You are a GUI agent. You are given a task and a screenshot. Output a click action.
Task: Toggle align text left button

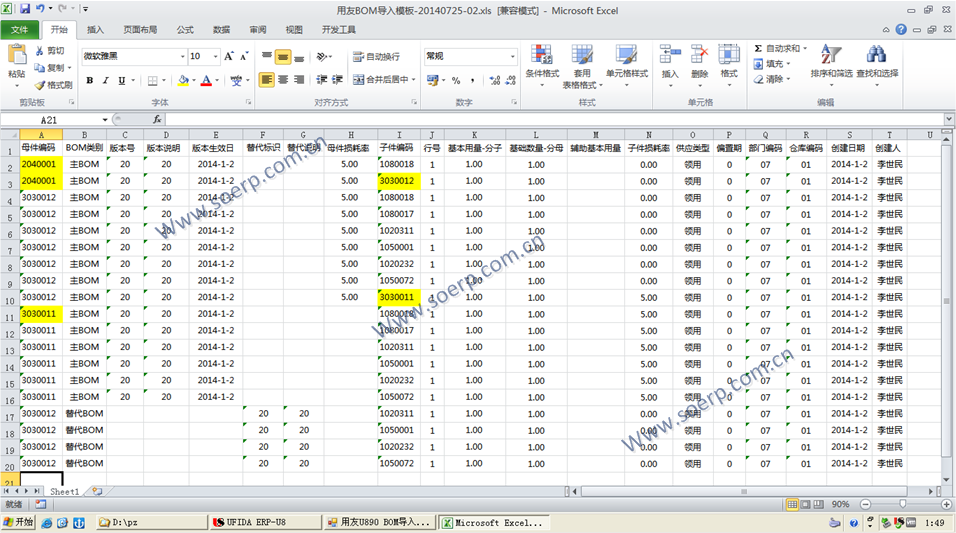(x=266, y=80)
